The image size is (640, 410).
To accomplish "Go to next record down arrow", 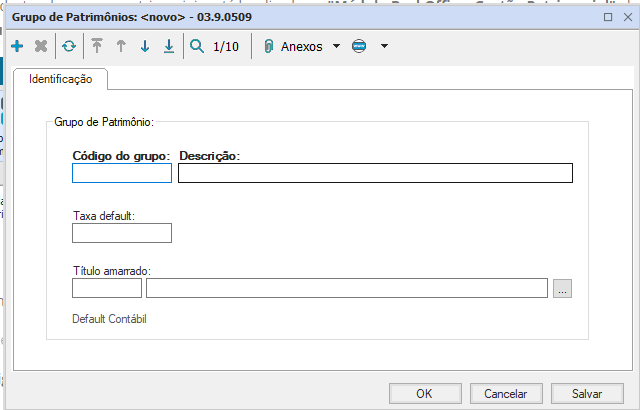I will pyautogui.click(x=145, y=46).
